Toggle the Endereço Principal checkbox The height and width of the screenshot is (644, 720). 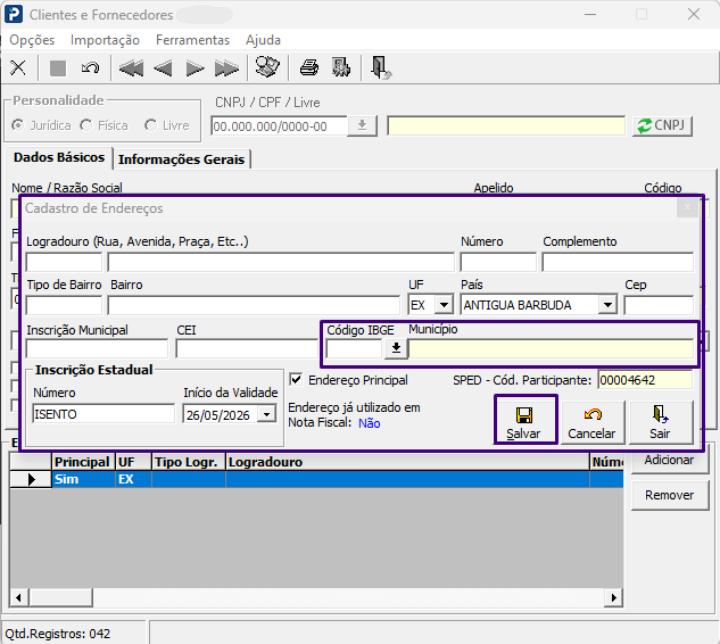[296, 380]
